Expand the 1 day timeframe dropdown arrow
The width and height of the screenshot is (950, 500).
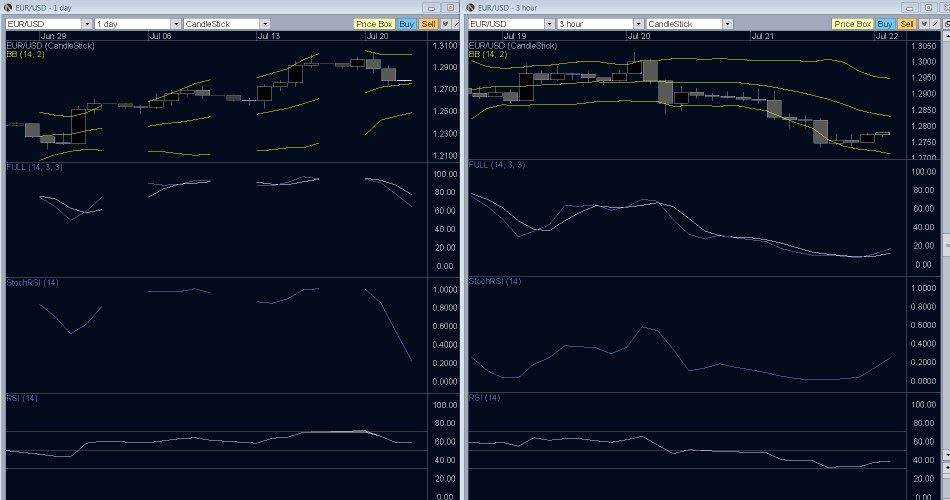[176, 24]
